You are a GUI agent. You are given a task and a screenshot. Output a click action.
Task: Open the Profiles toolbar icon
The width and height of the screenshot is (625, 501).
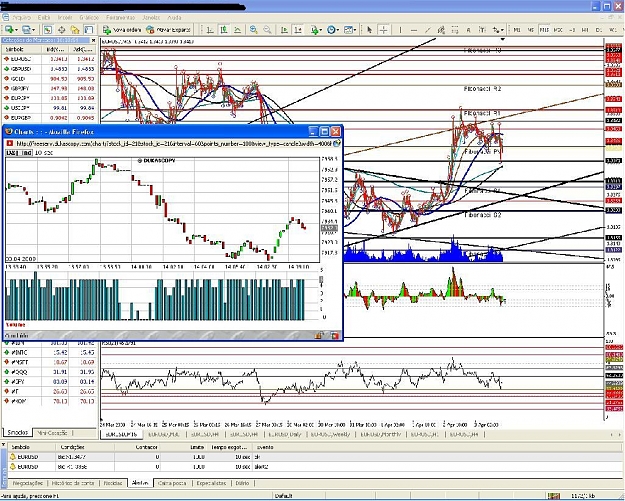(27, 29)
